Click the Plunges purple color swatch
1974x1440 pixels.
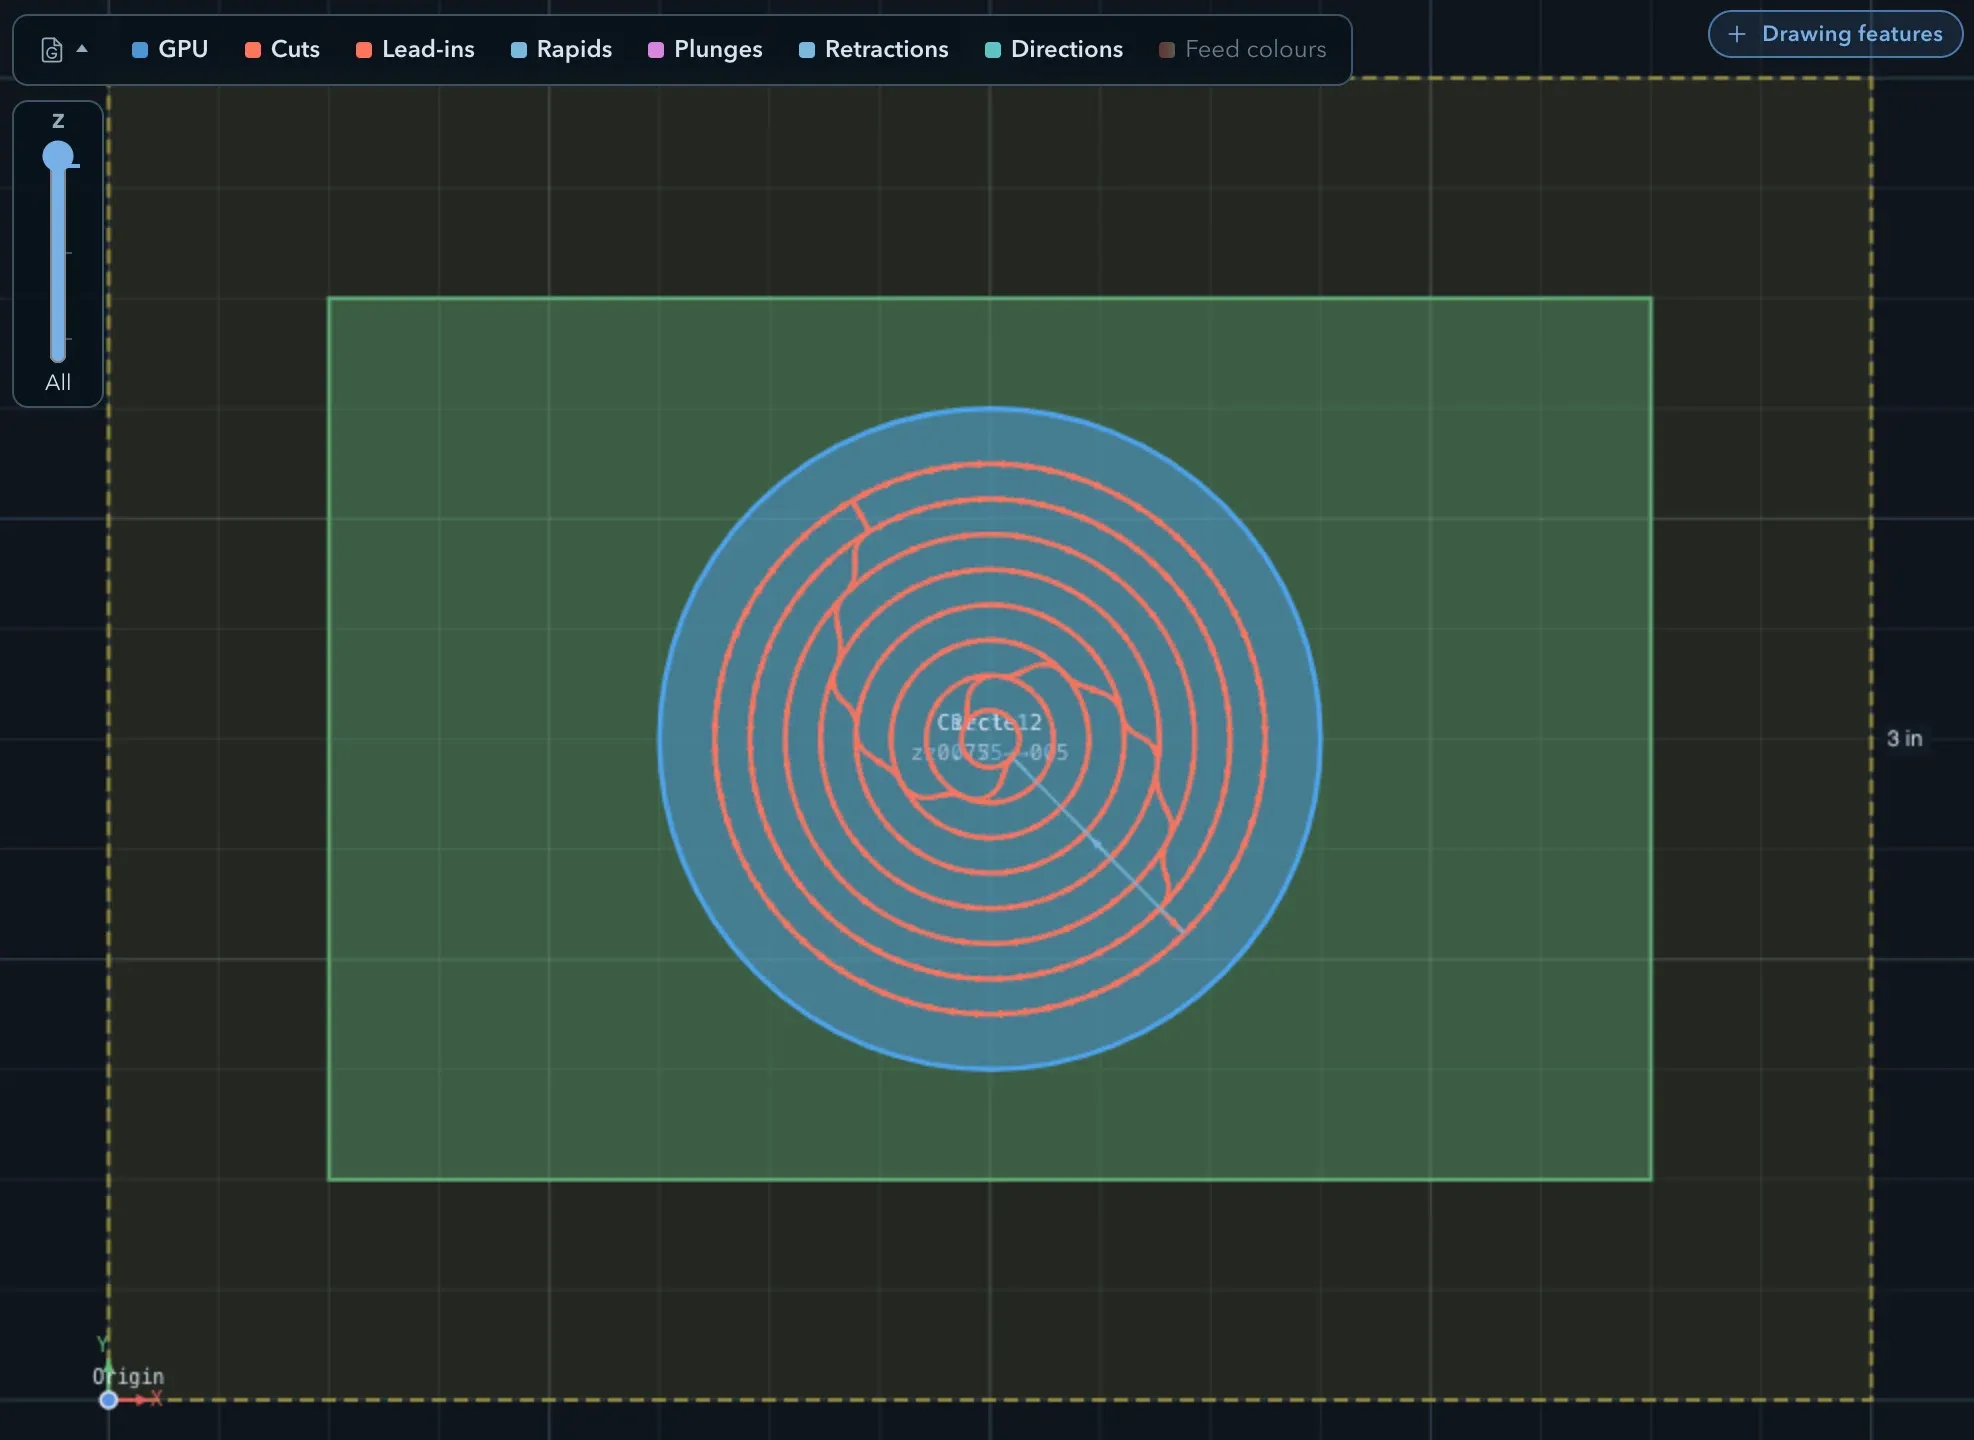click(656, 50)
